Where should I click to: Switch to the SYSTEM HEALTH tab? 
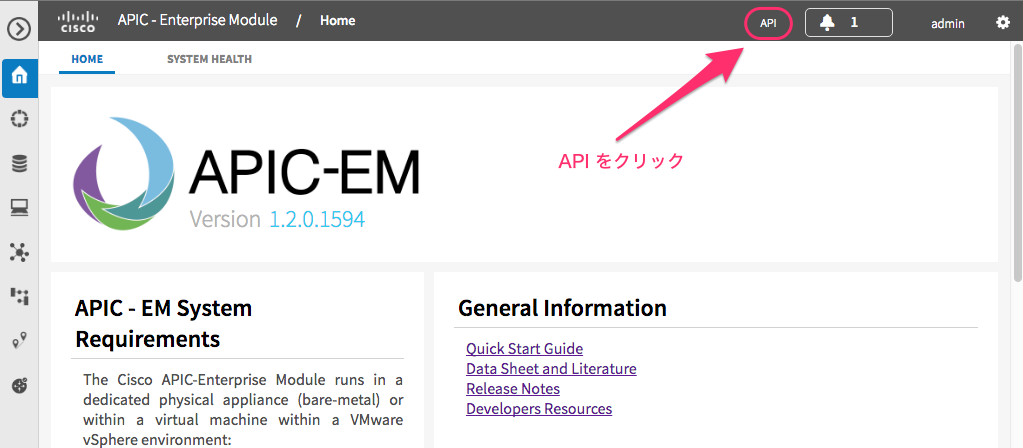209,59
